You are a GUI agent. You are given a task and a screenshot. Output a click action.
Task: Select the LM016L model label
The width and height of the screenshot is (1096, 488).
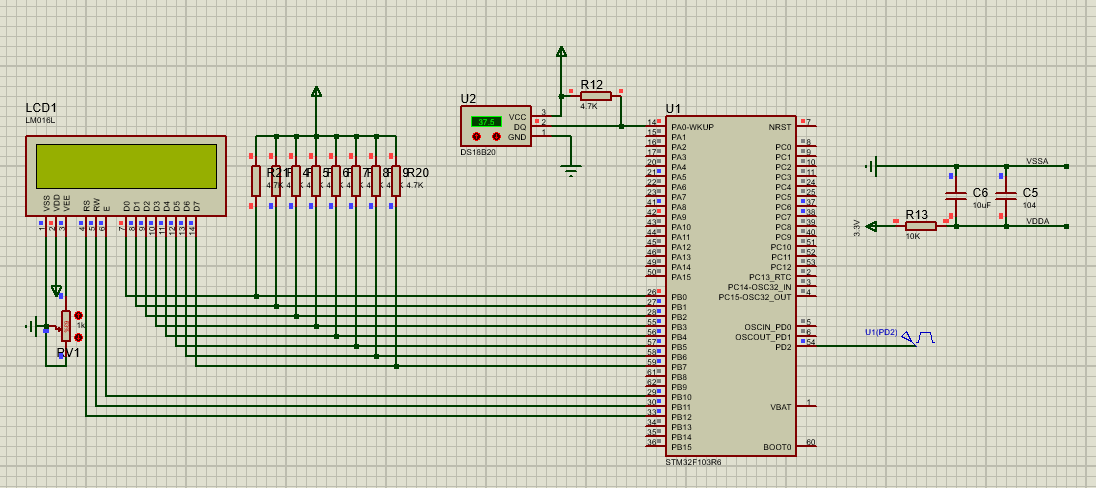40,120
